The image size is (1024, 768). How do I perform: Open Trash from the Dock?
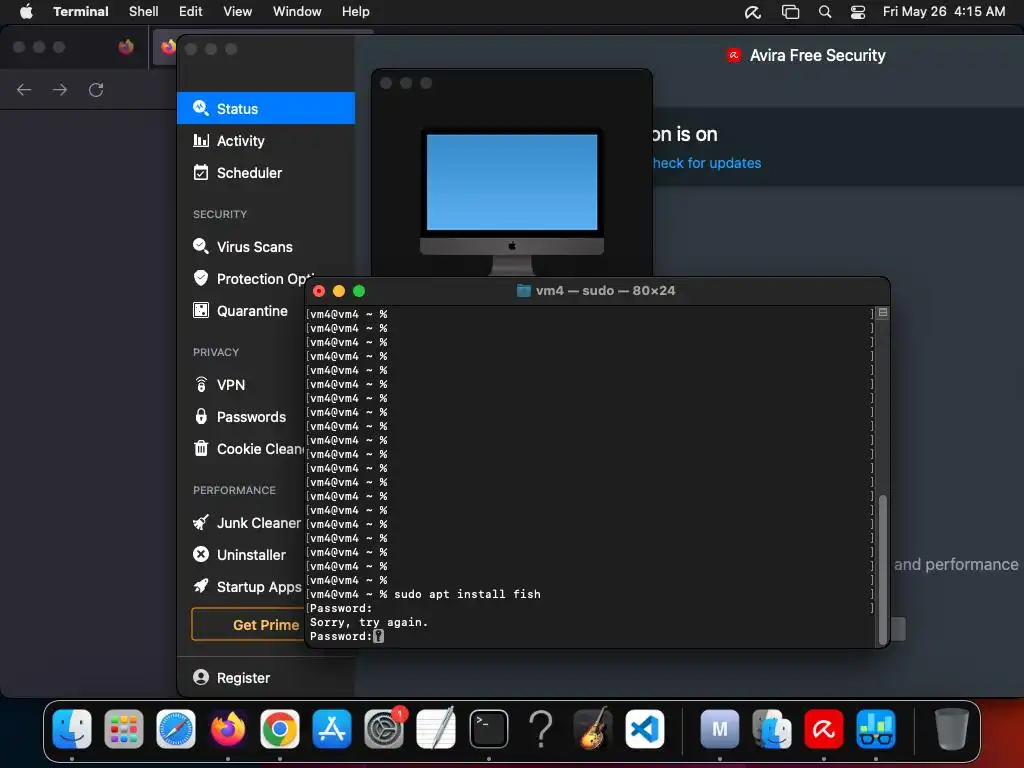pyautogui.click(x=952, y=729)
